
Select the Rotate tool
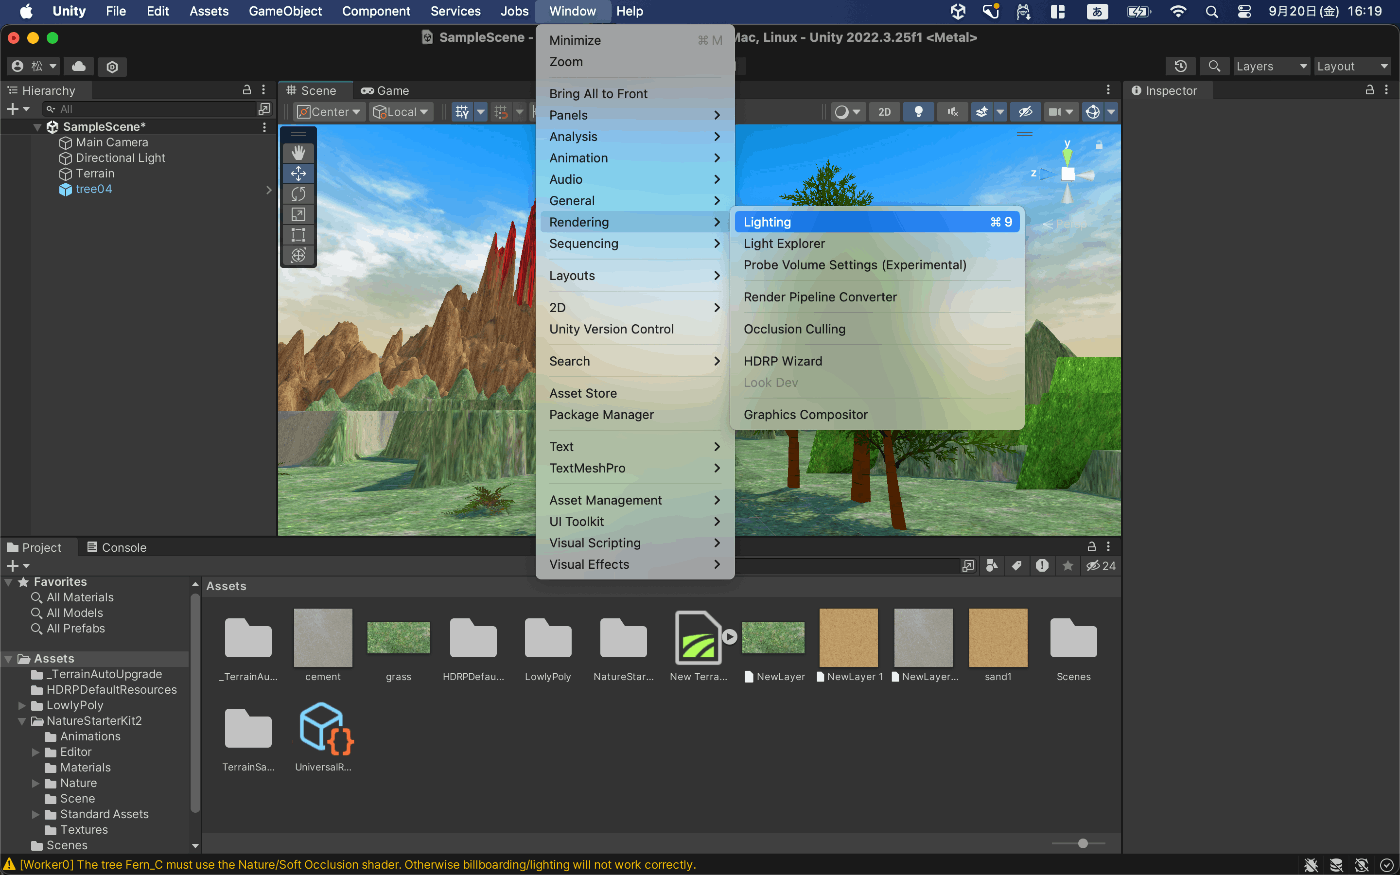tap(298, 194)
